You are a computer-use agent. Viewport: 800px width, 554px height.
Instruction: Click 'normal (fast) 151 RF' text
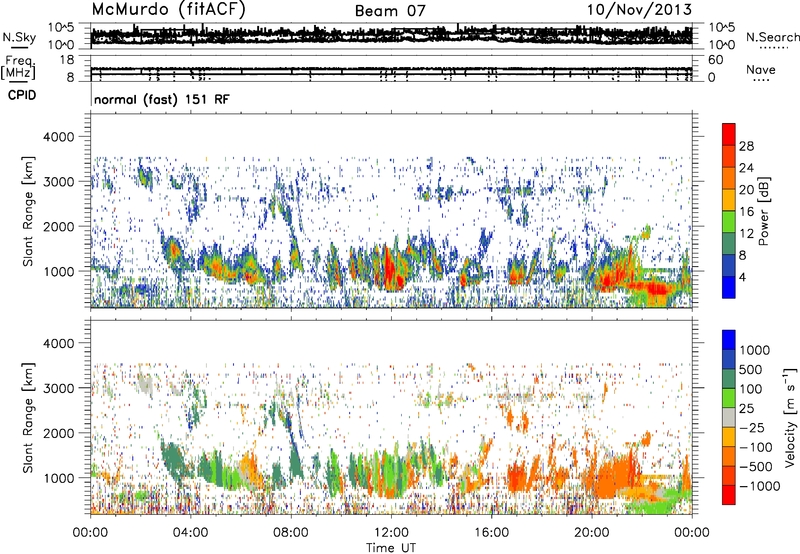(162, 99)
